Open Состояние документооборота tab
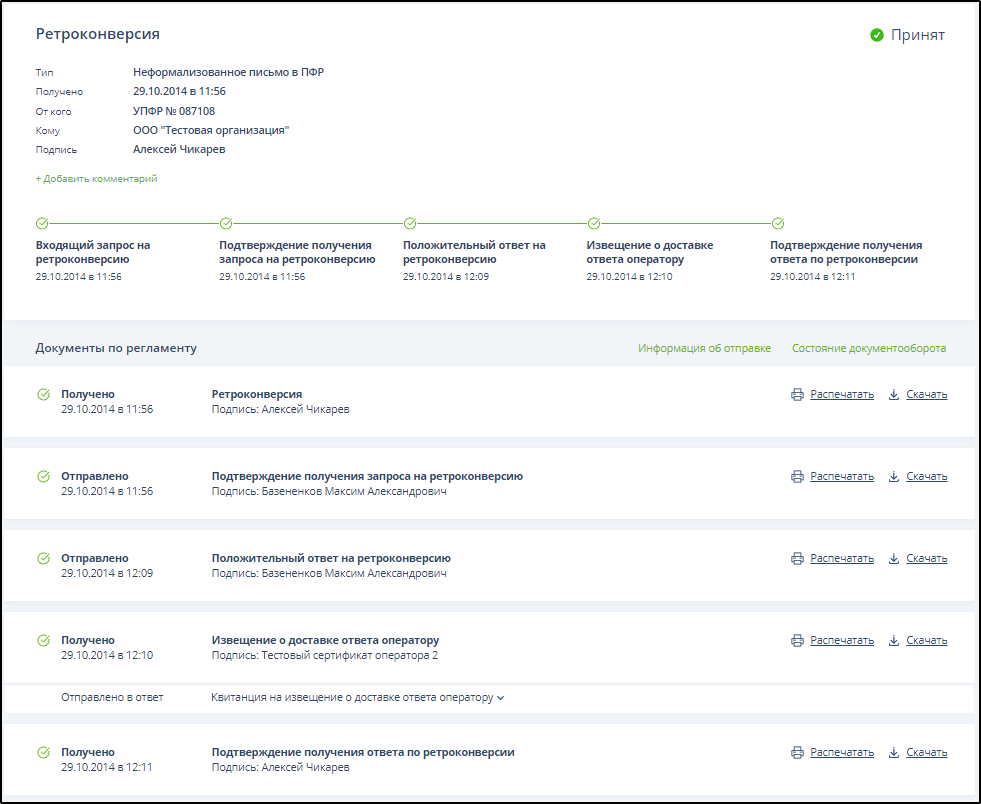This screenshot has width=981, height=804. [868, 349]
